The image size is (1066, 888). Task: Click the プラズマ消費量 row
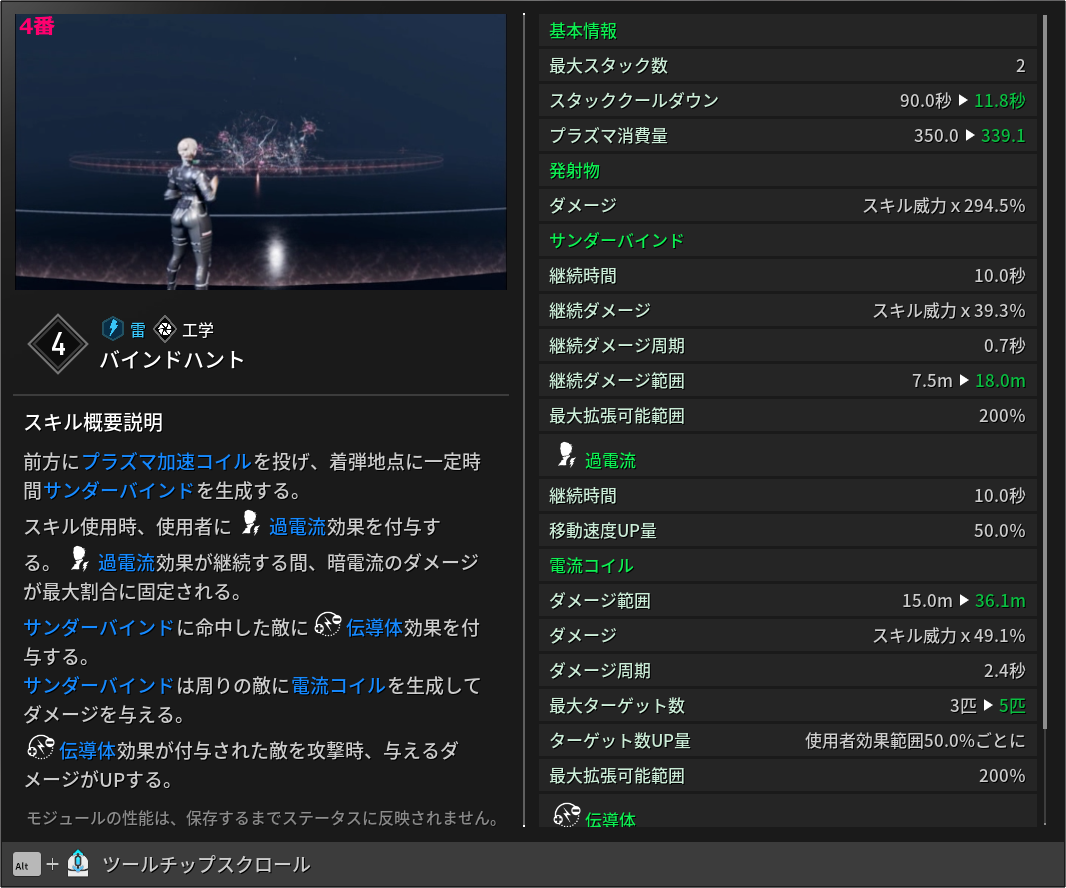pyautogui.click(x=788, y=135)
